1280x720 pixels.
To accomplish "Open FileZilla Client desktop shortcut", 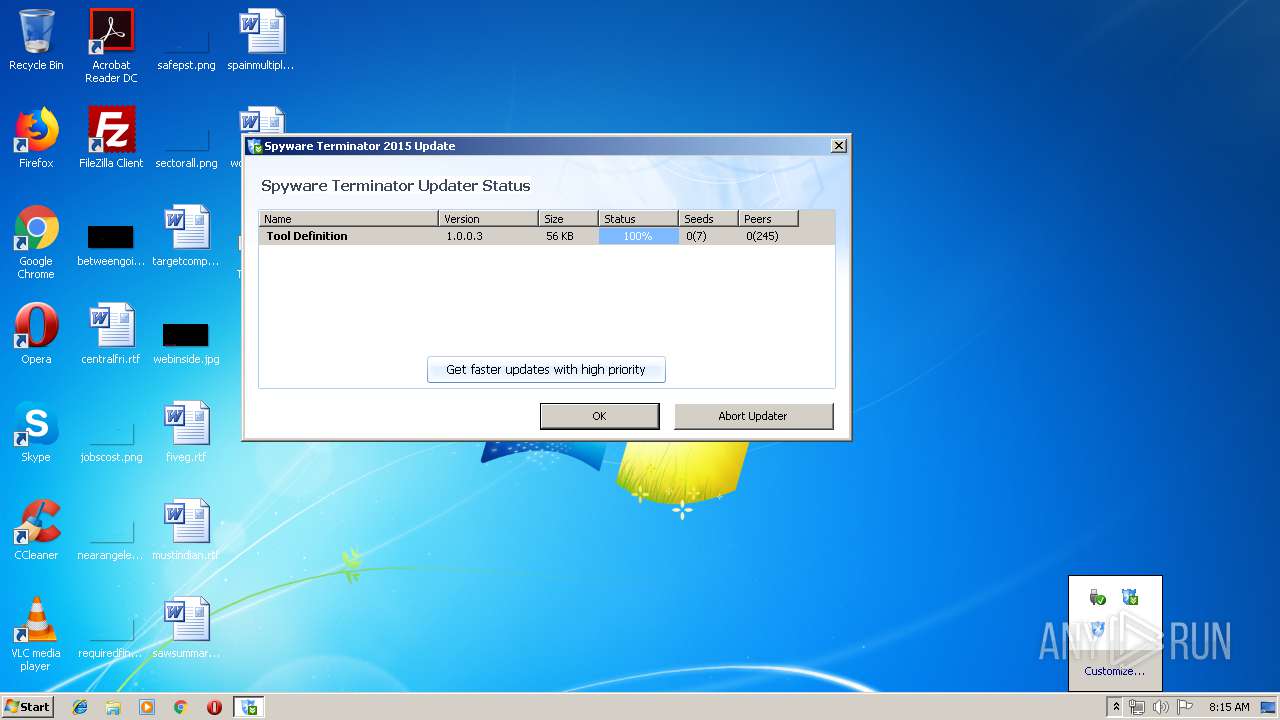I will click(111, 138).
